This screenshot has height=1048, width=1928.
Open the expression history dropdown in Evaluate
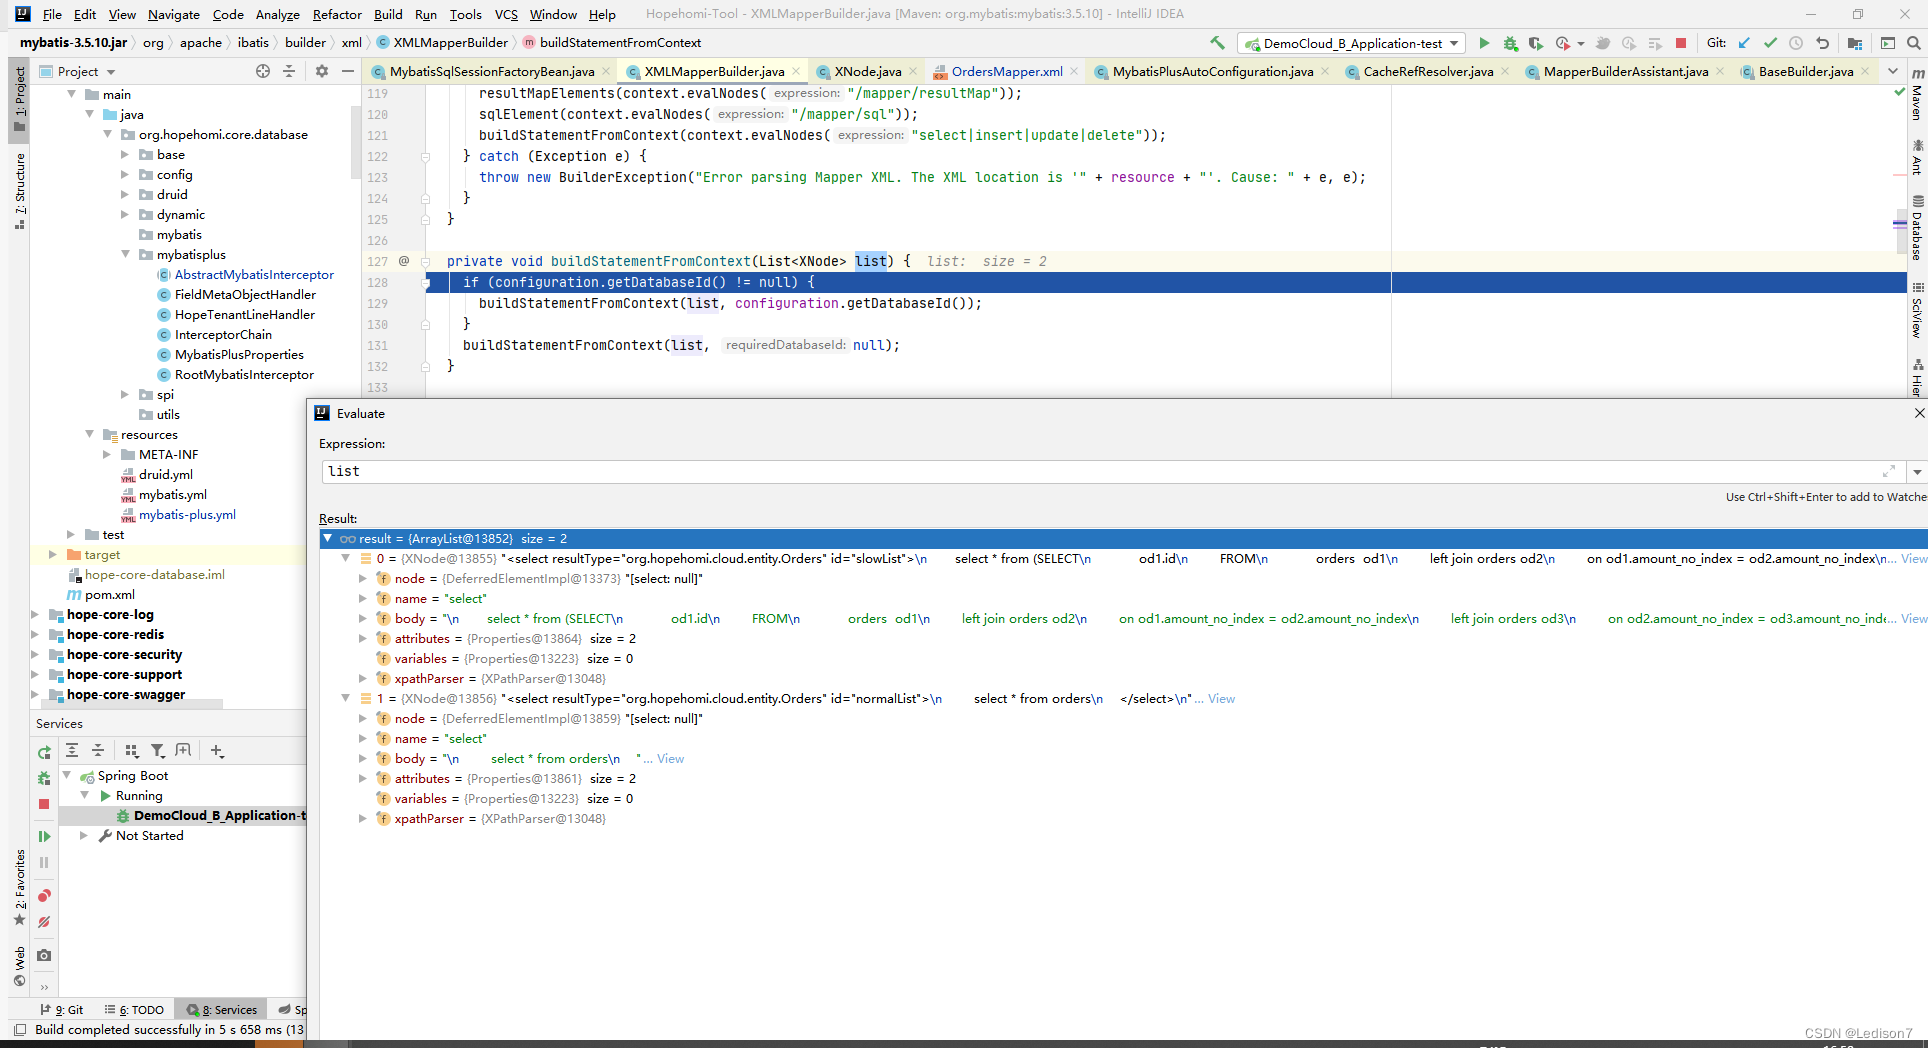pyautogui.click(x=1917, y=472)
